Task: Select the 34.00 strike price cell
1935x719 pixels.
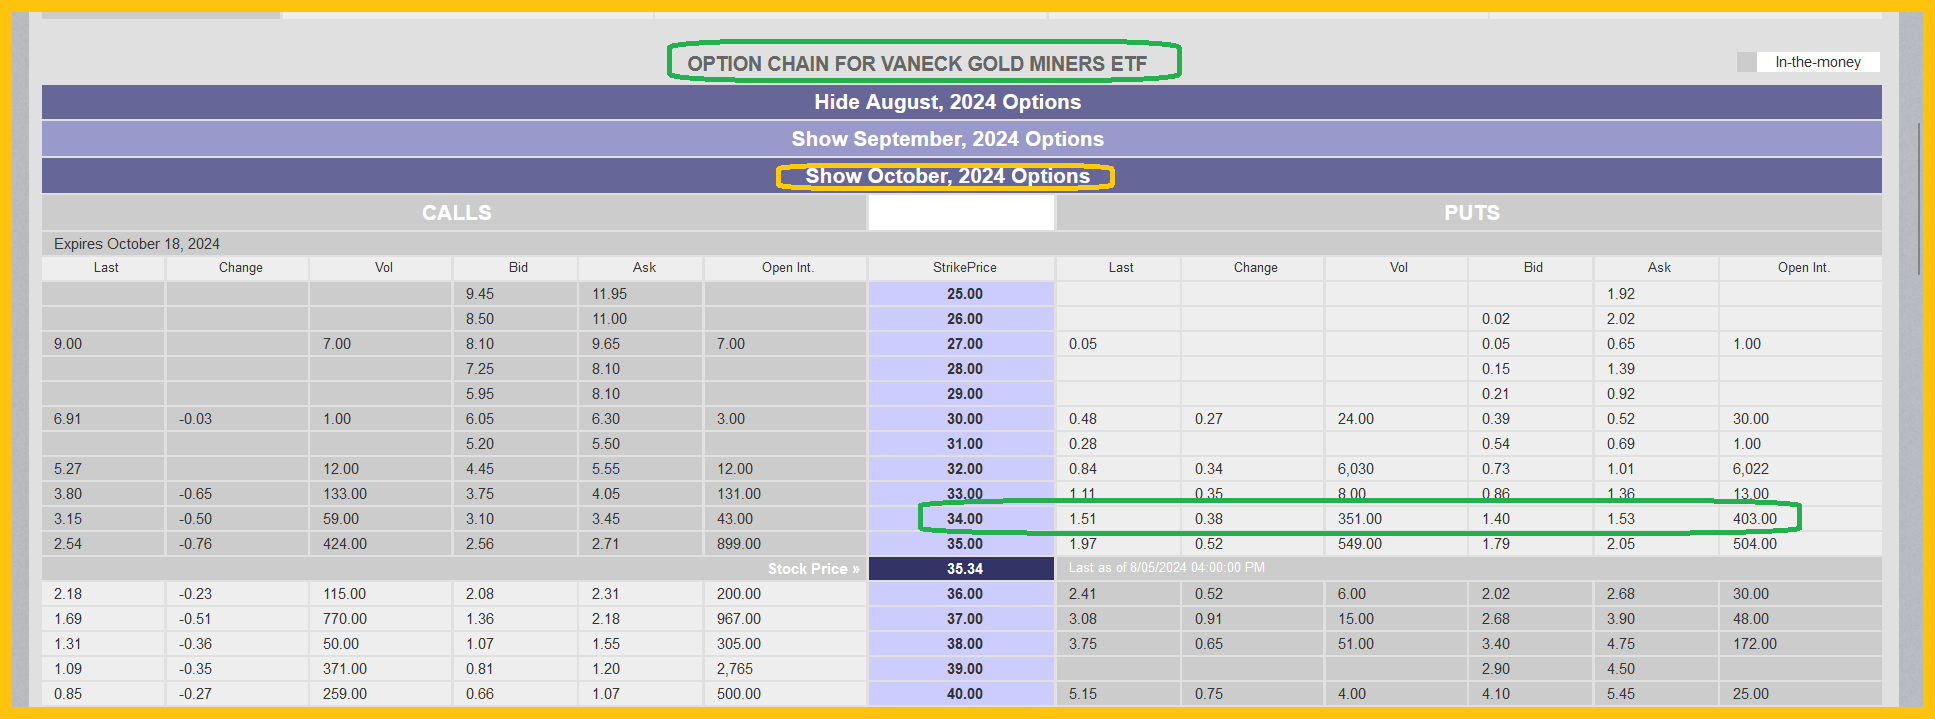Action: [x=964, y=519]
